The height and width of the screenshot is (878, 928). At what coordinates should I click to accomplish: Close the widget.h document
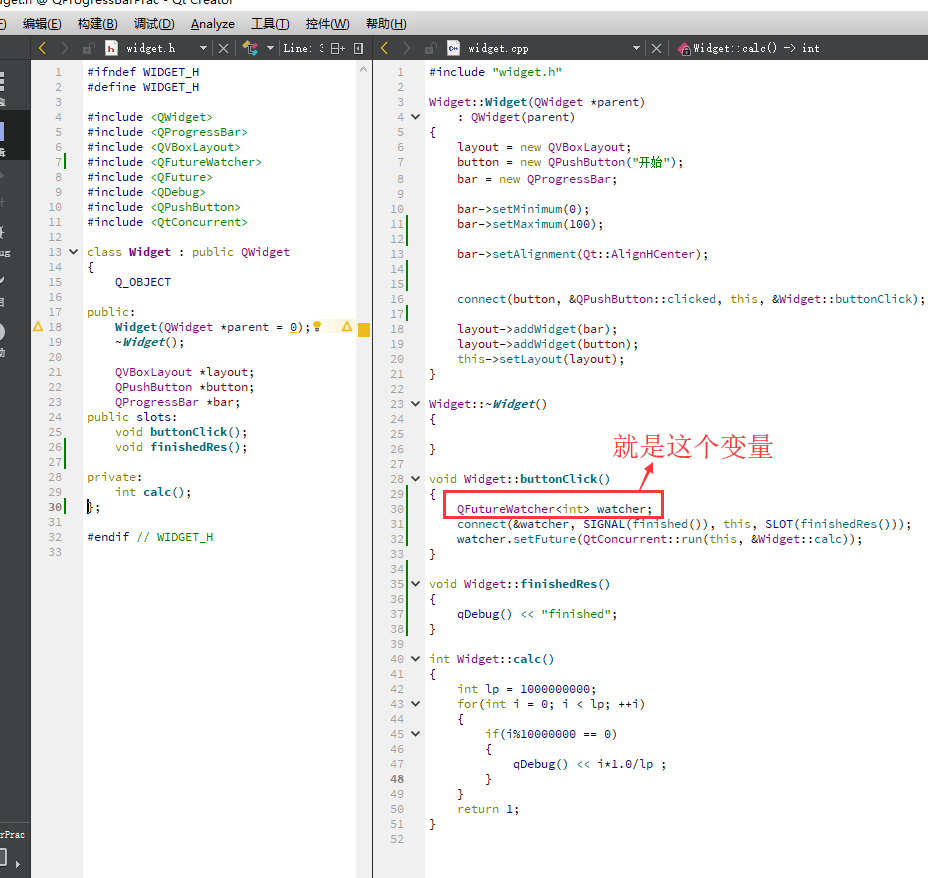(x=223, y=49)
